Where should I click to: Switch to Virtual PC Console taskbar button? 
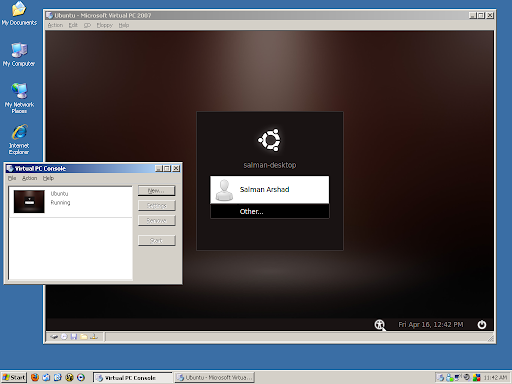[133, 377]
